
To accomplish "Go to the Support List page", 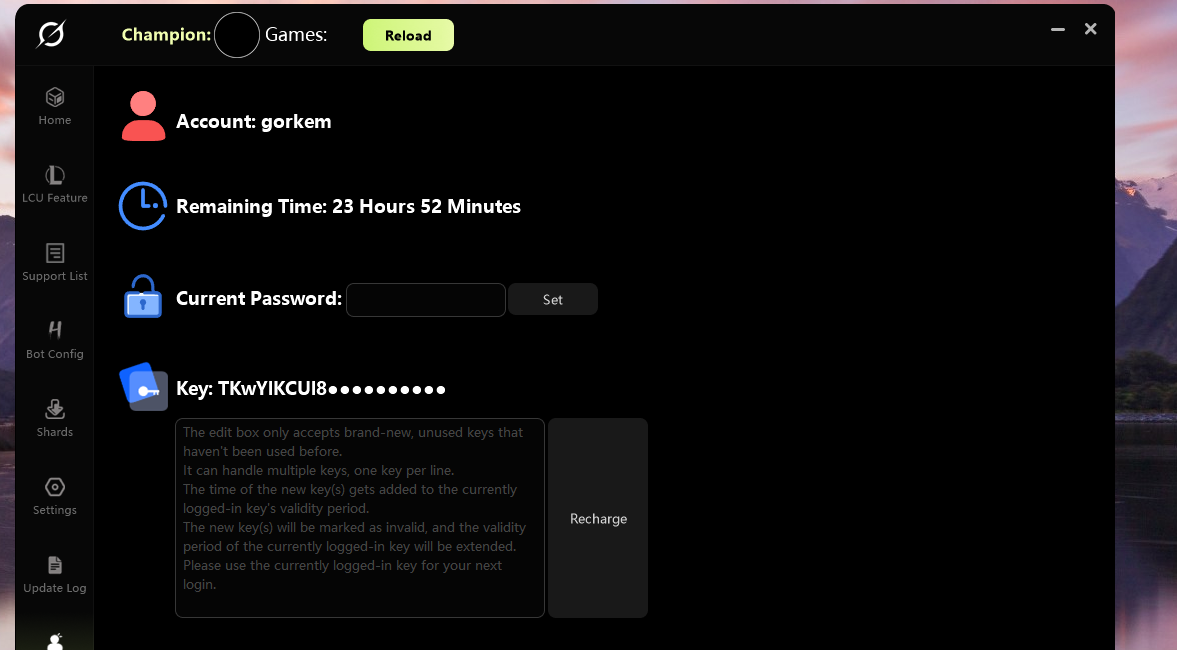I will click(55, 262).
